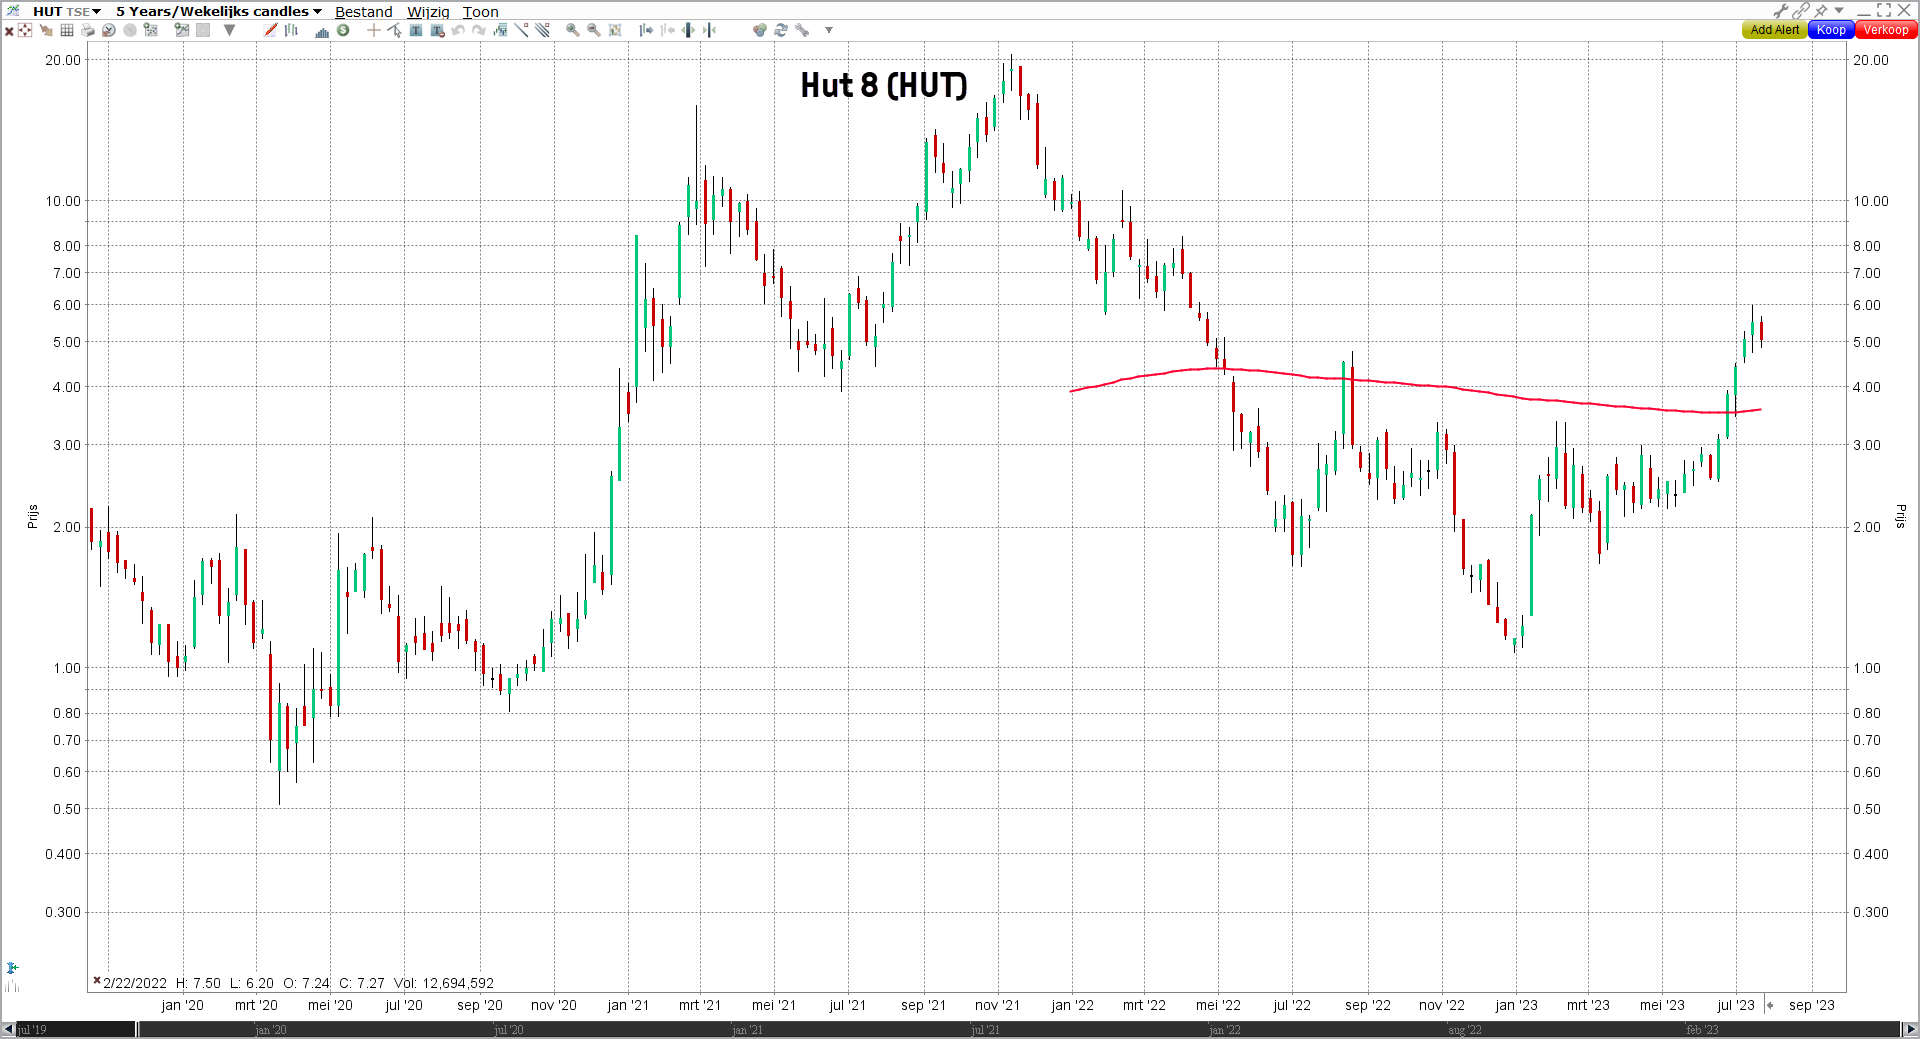Print the chart with printer icon

(x=88, y=30)
